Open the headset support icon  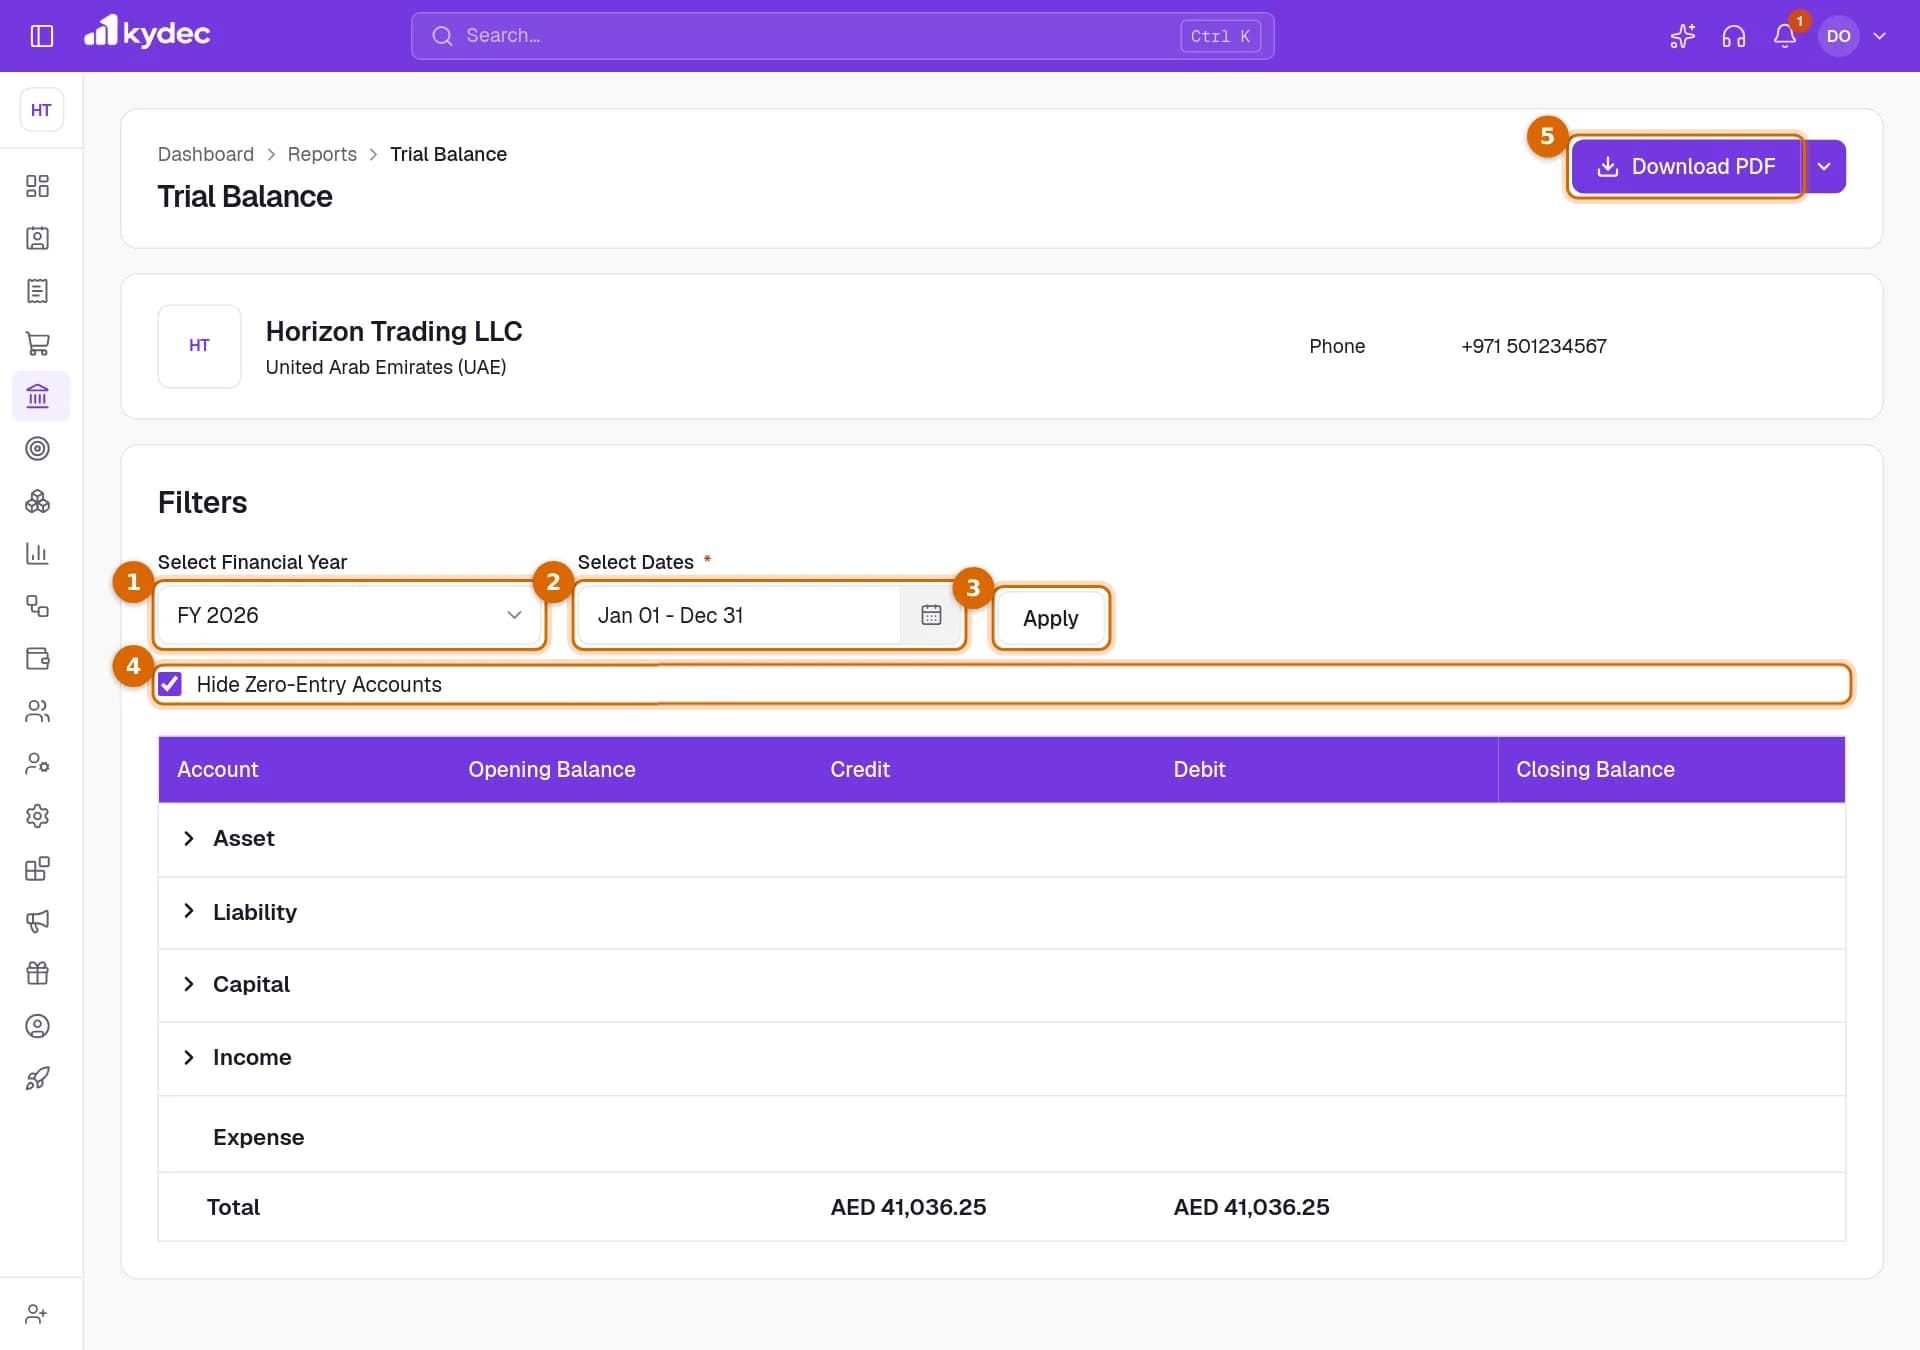click(x=1733, y=36)
